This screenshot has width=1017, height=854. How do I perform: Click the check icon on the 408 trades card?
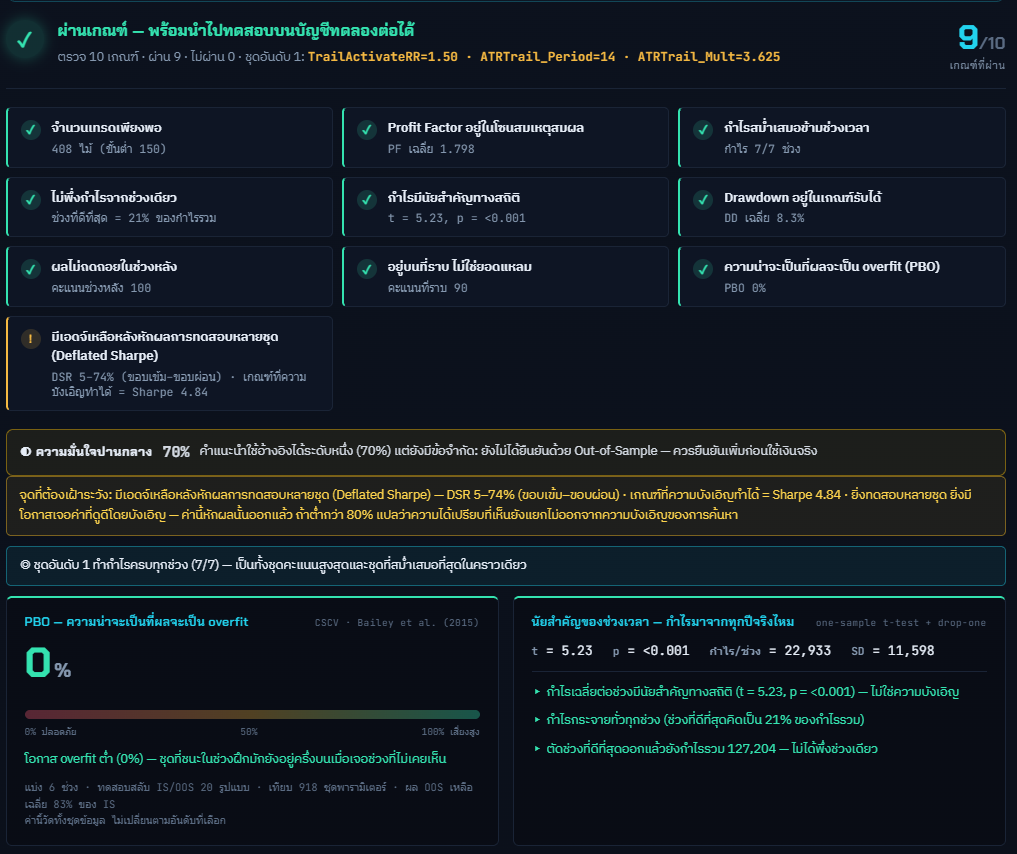click(x=30, y=130)
